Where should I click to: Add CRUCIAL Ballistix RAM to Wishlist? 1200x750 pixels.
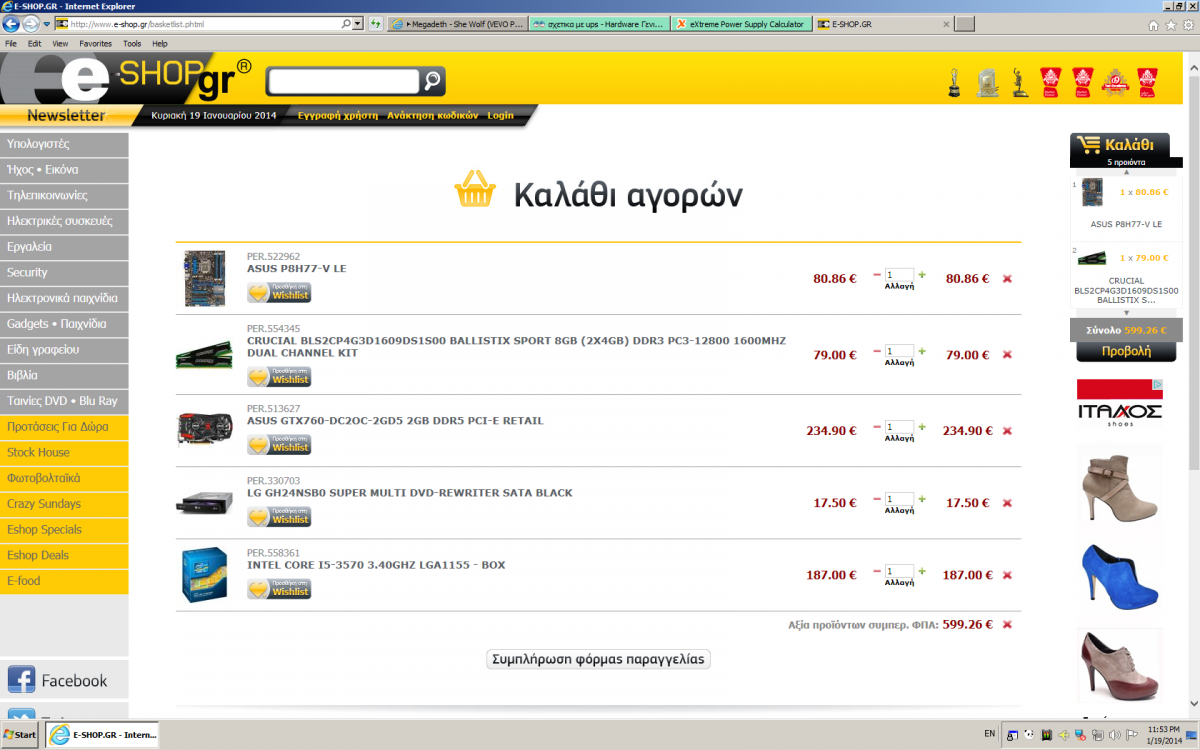[279, 377]
